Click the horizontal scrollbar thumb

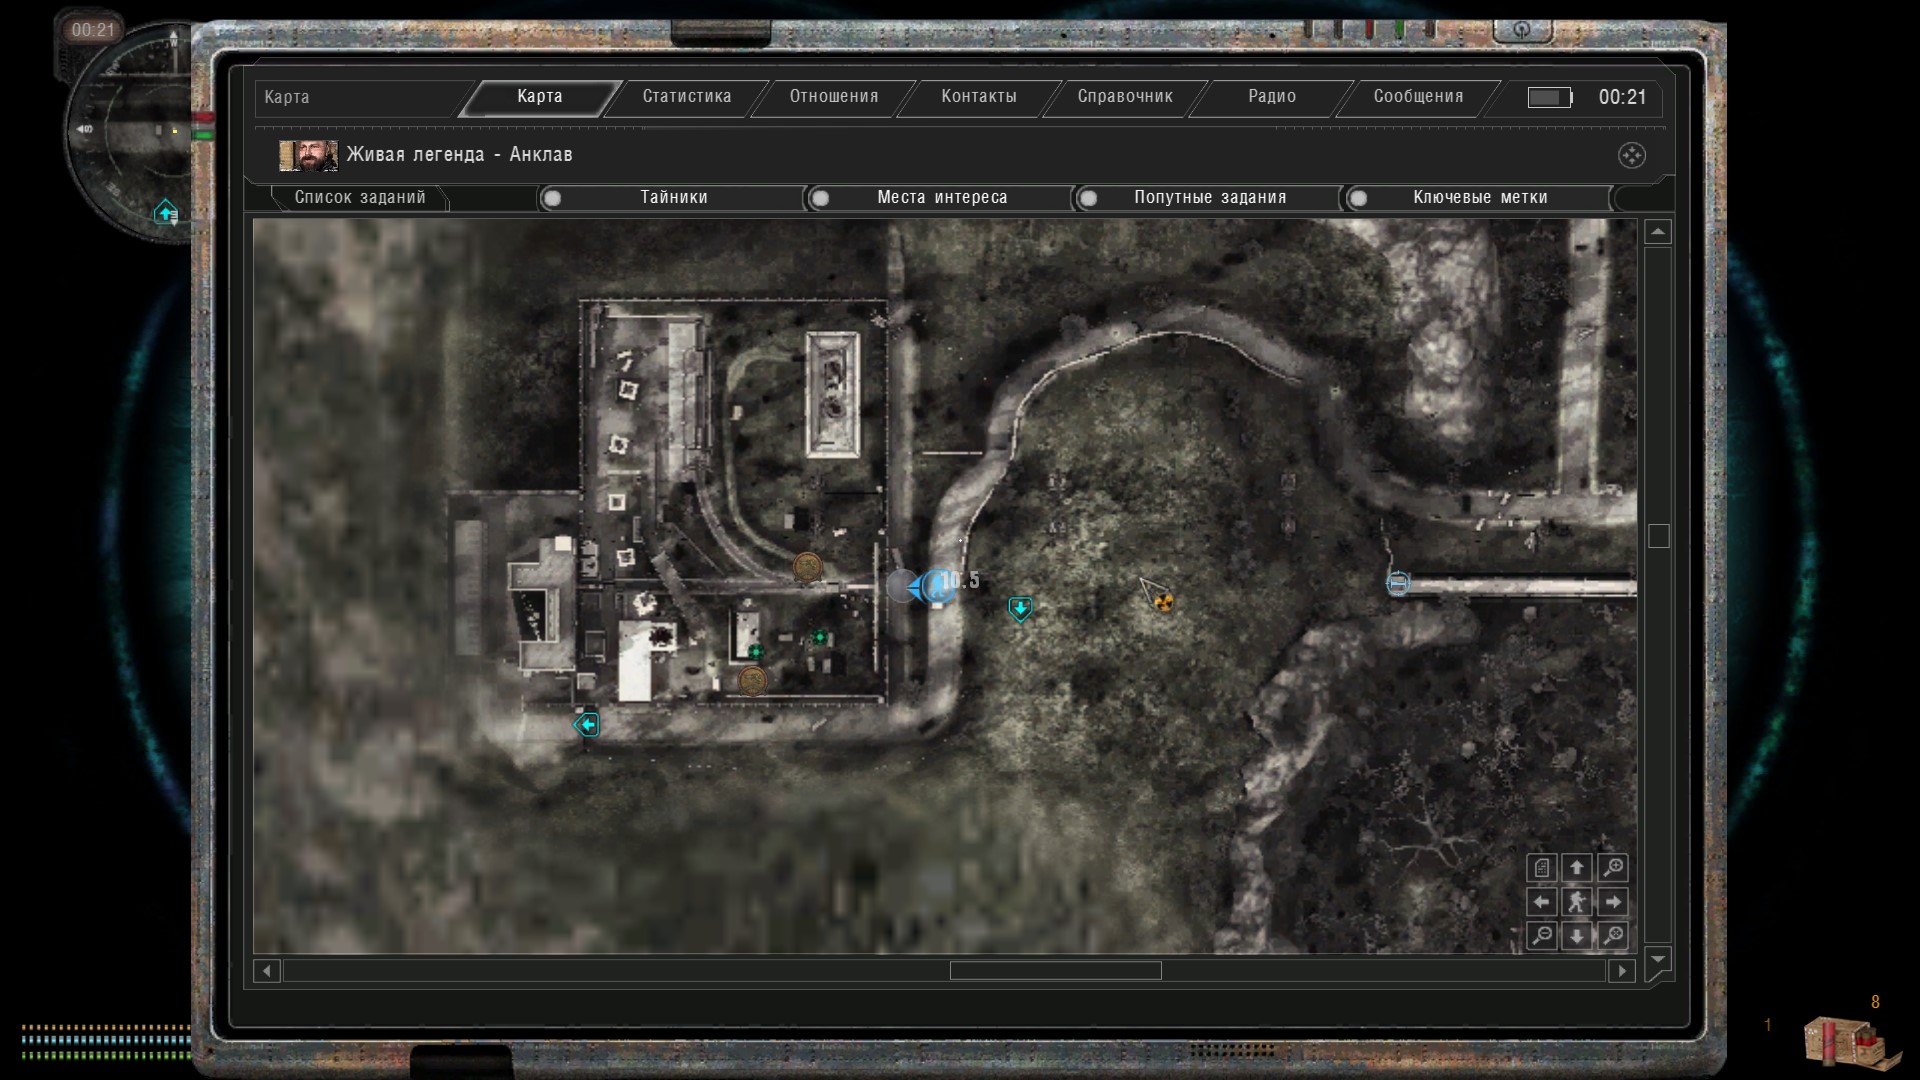coord(1055,971)
